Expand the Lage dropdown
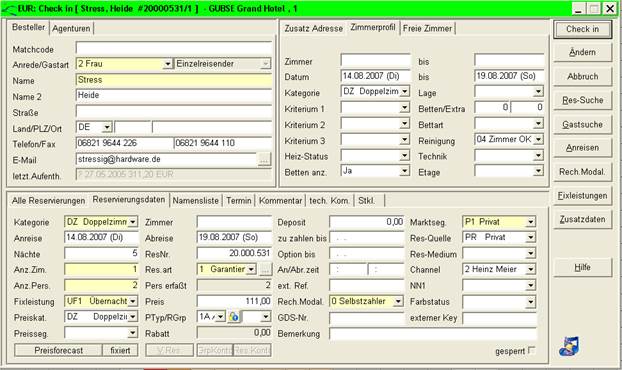Screen dimensions: 622x370 [538, 92]
